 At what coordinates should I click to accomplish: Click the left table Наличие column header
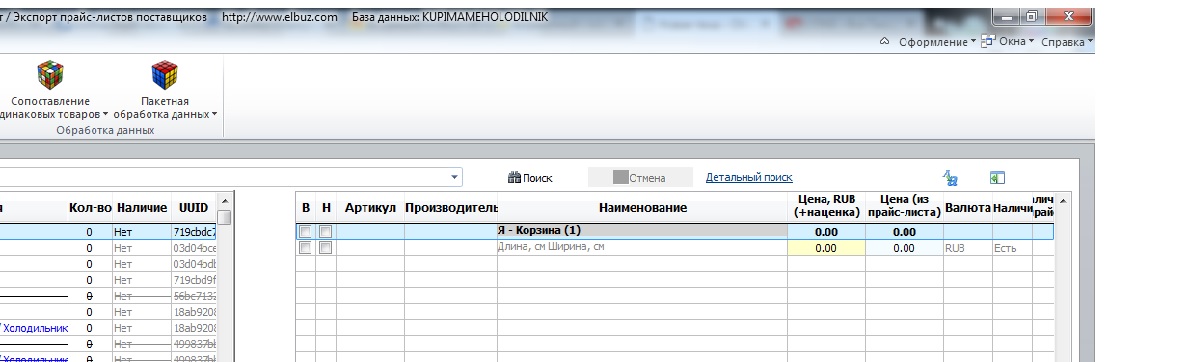point(142,207)
